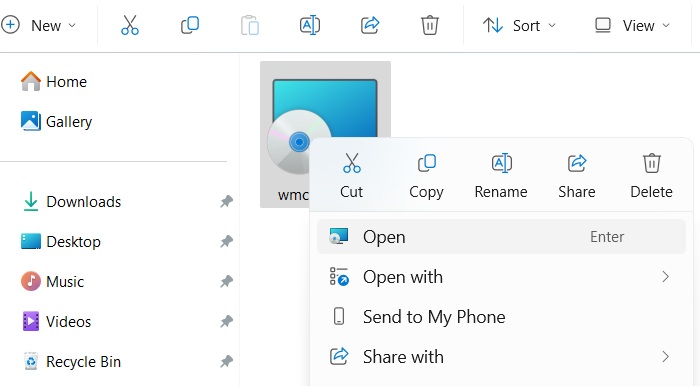700x386 pixels.
Task: Click the New button in toolbar
Action: point(38,25)
